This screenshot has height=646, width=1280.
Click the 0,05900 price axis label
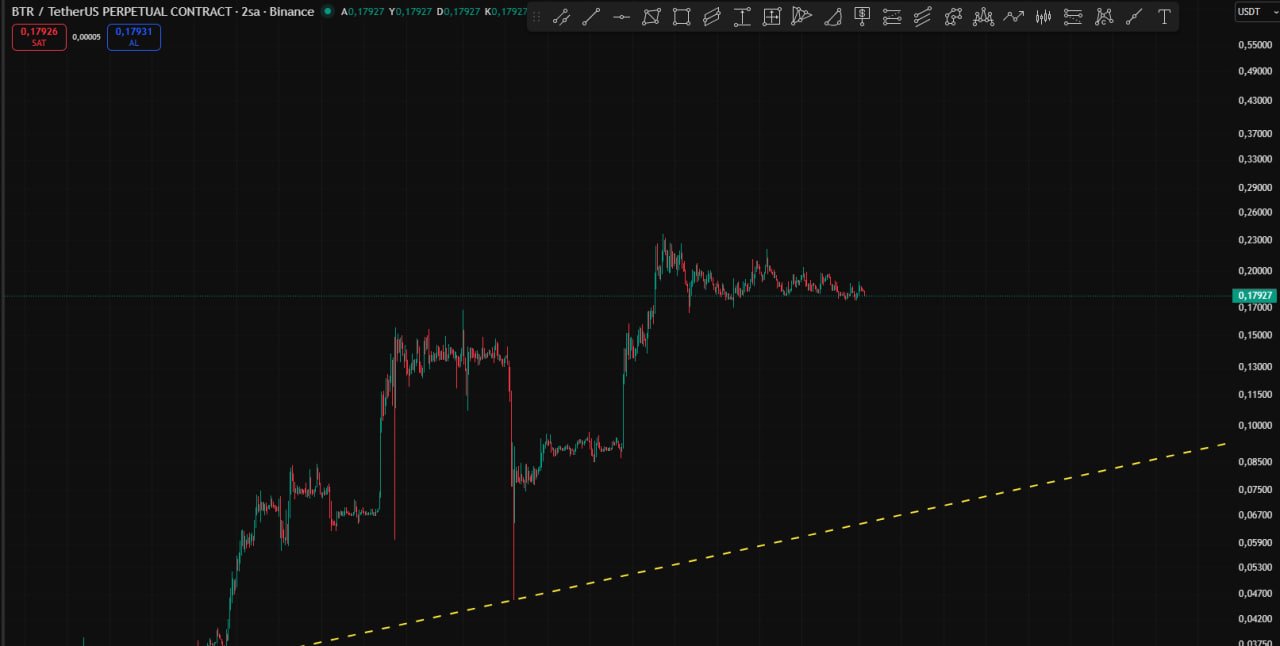(1255, 543)
